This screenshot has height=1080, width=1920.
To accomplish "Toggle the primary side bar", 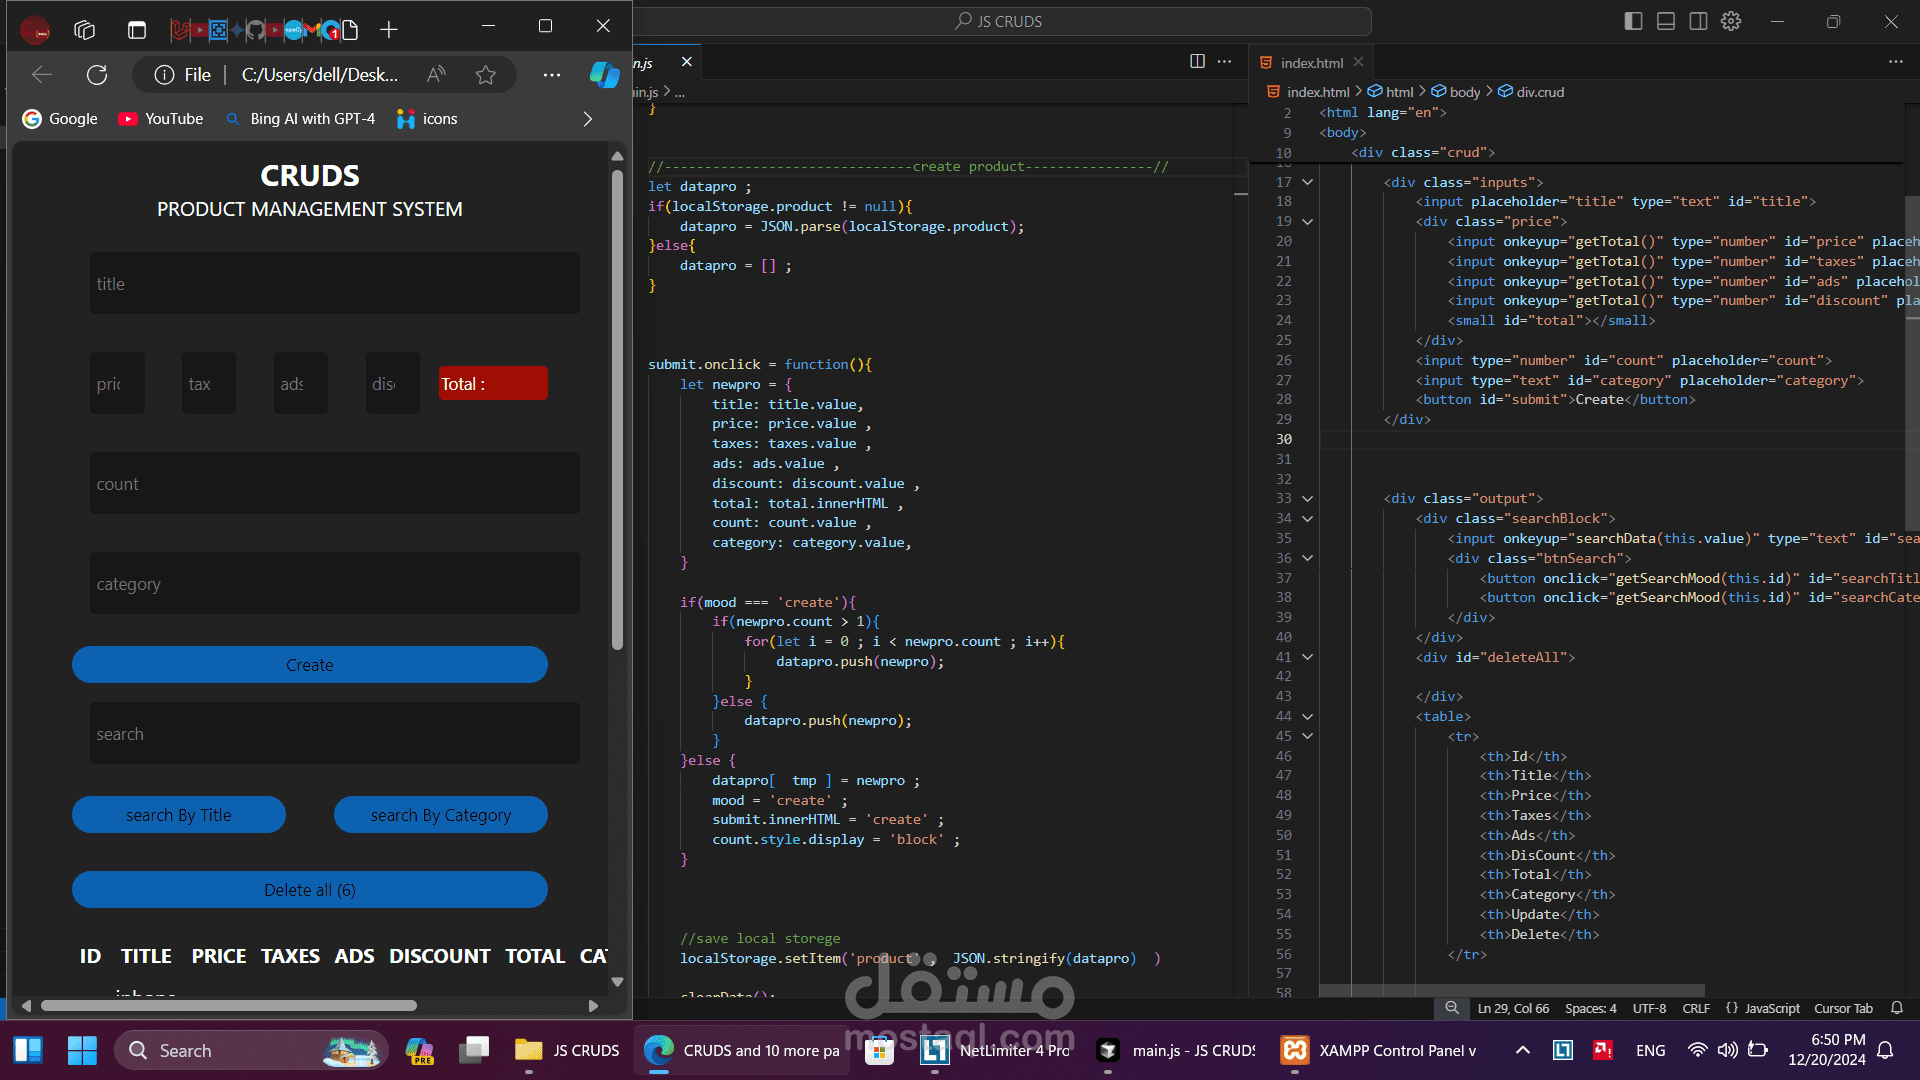I will pyautogui.click(x=1633, y=21).
